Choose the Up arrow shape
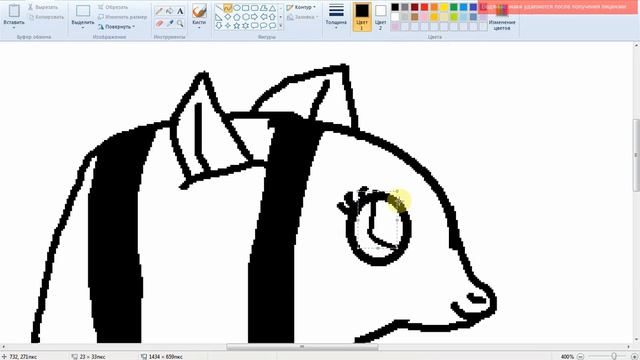The height and width of the screenshot is (360, 640). [272, 17]
